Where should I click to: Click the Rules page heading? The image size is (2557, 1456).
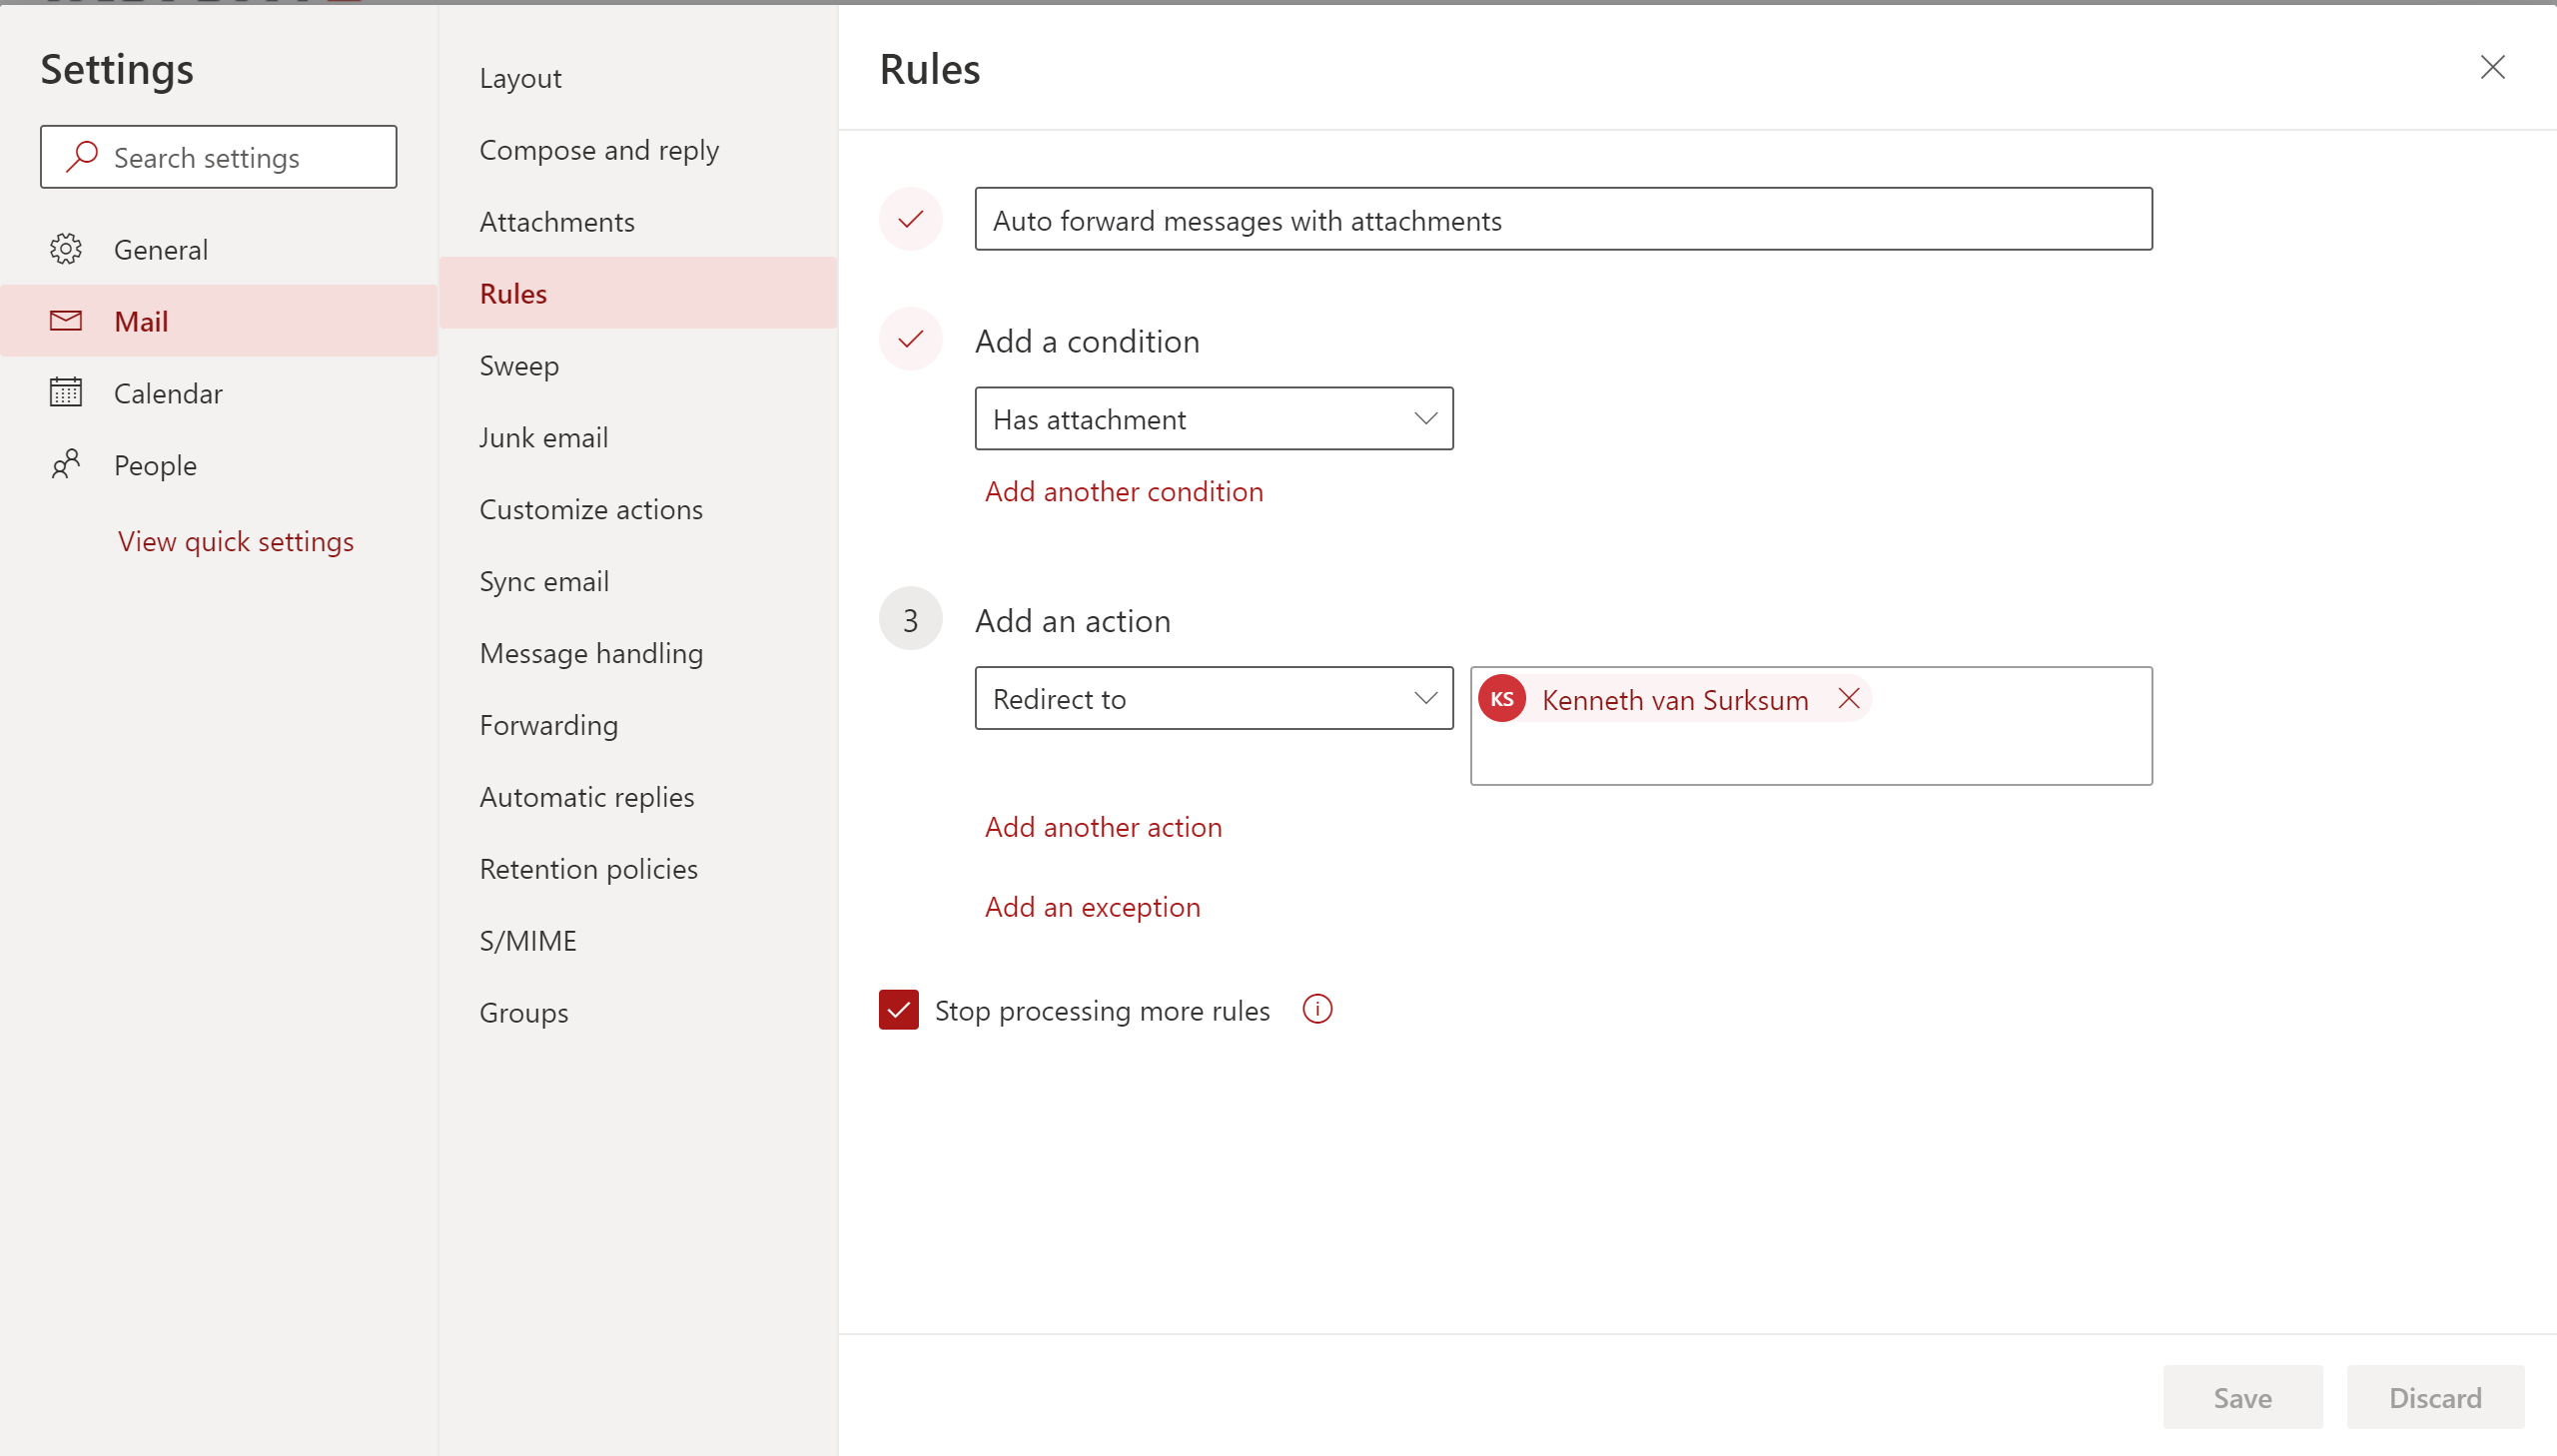point(929,69)
